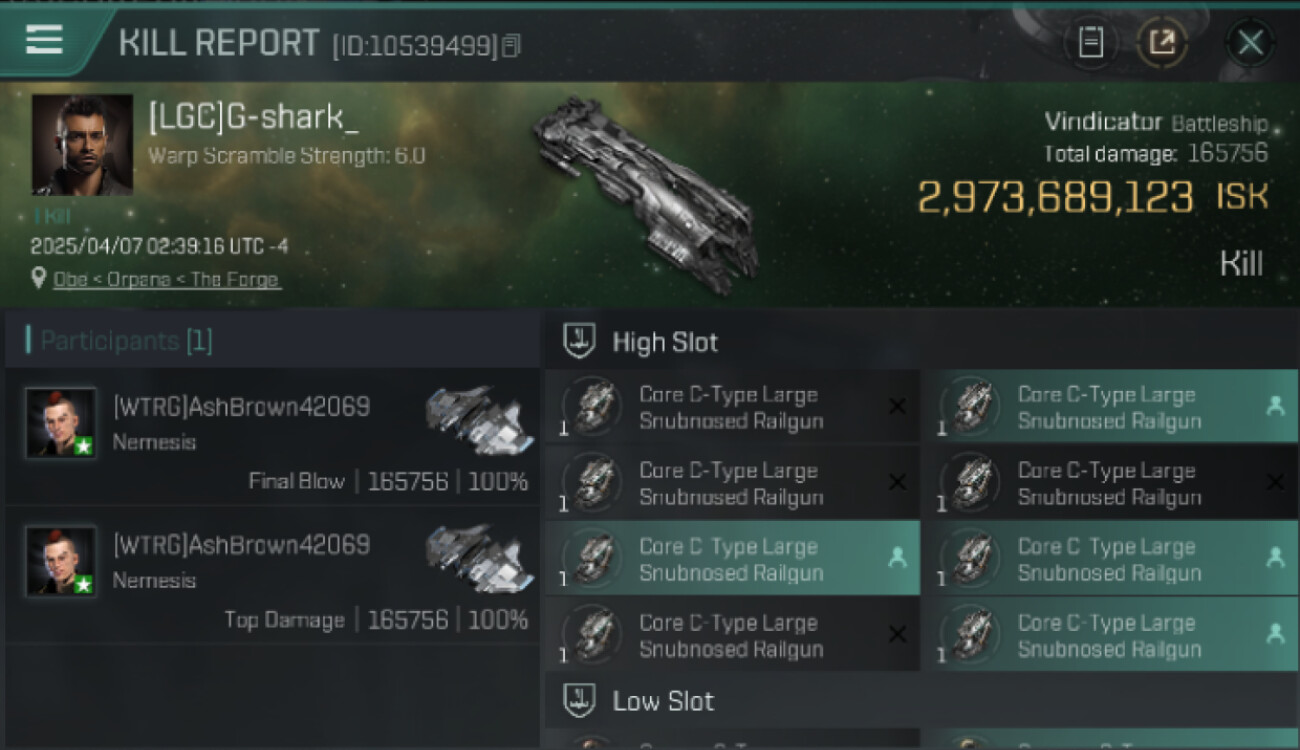Click dropped-item person icon on top-right railgun
1300x750 pixels.
pos(1274,406)
